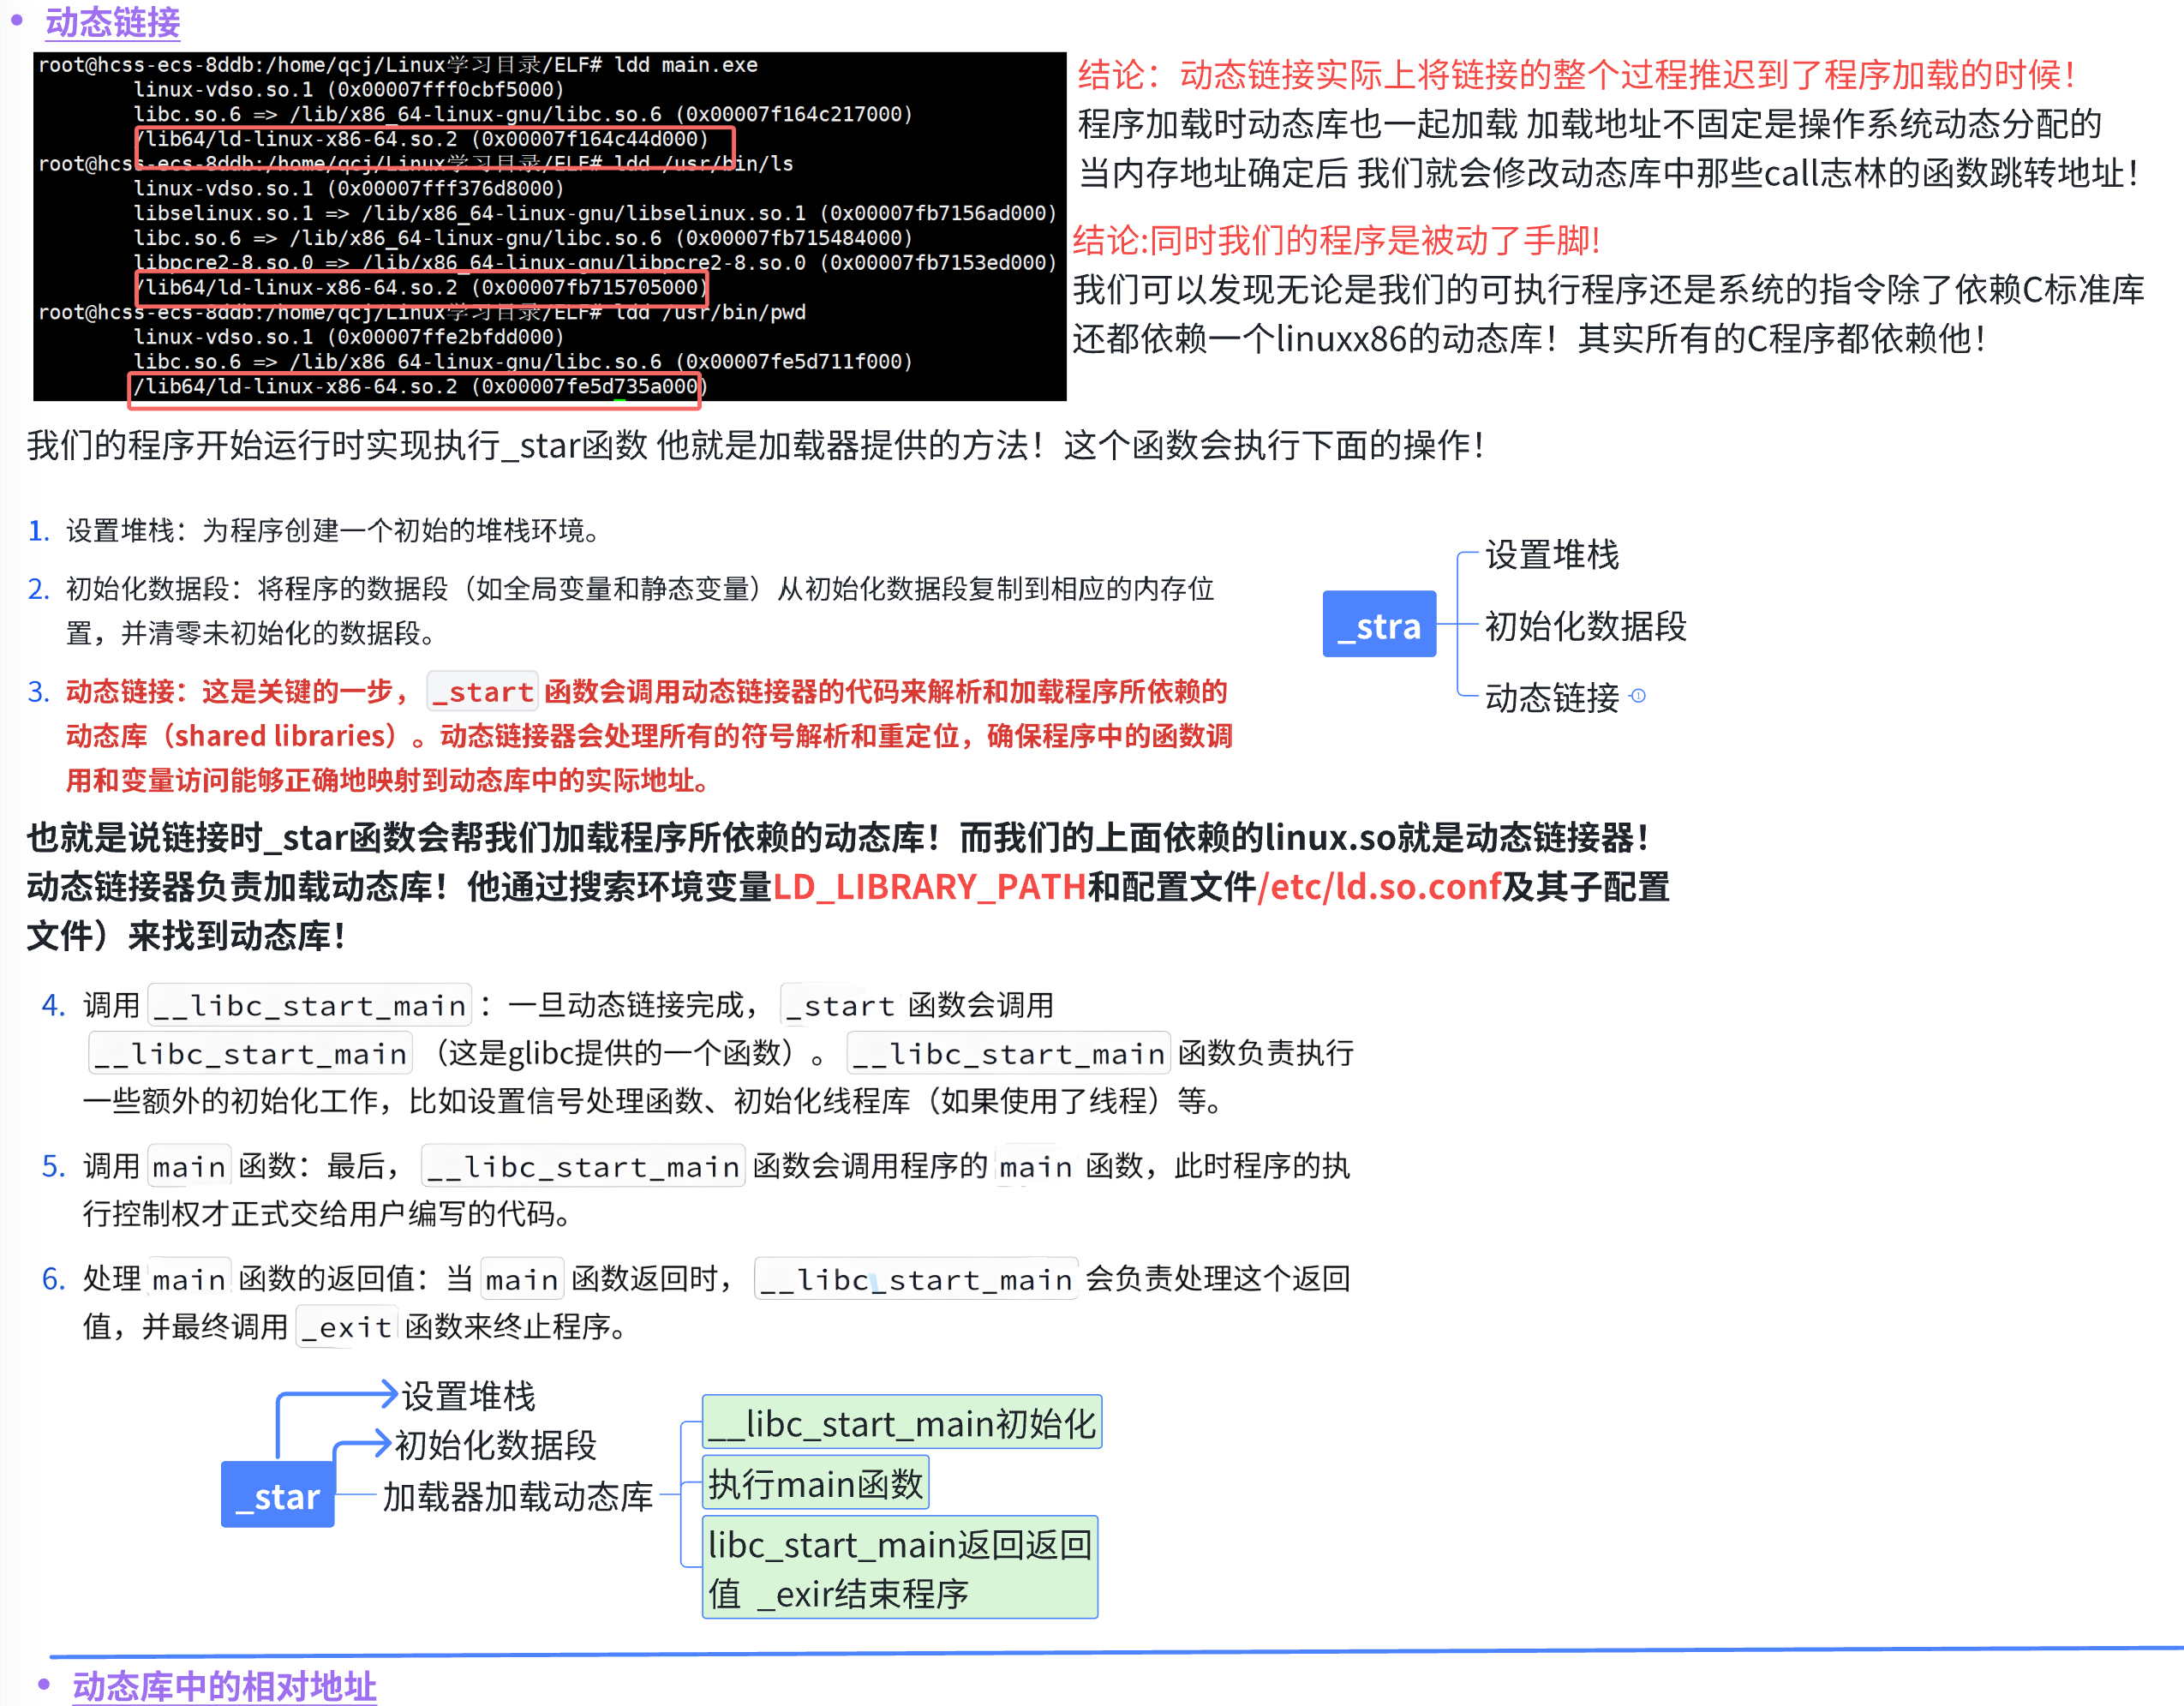This screenshot has width=2184, height=1706.
Task: Click the red /etc/ld.so.conf path text
Action: [x=1379, y=886]
